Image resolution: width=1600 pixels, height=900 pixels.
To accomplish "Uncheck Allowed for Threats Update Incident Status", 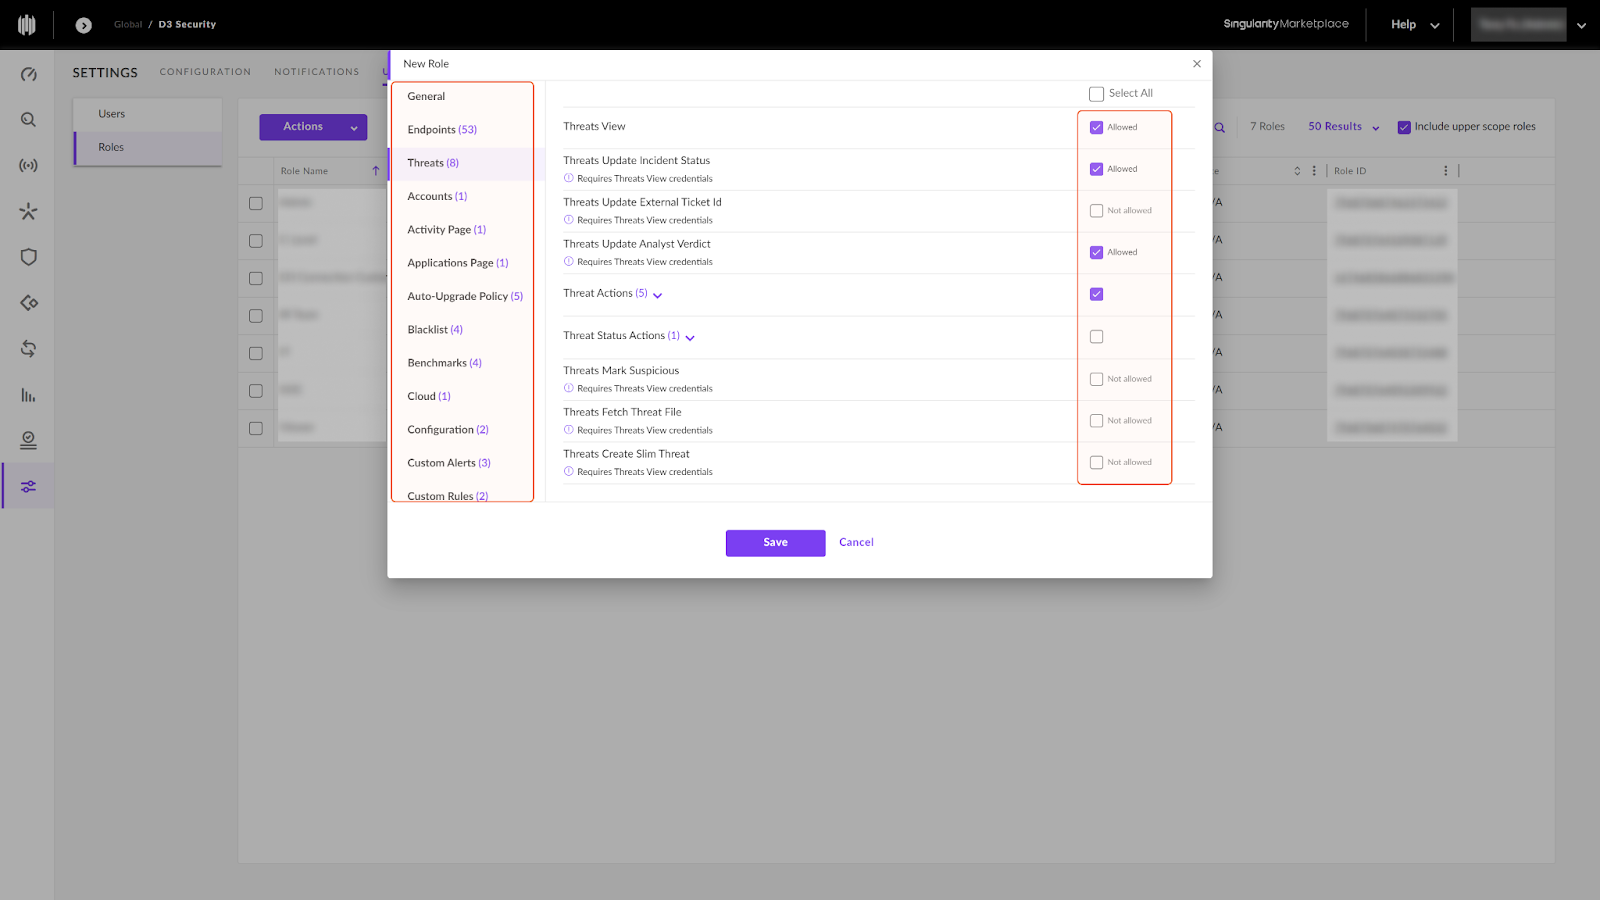I will point(1096,169).
